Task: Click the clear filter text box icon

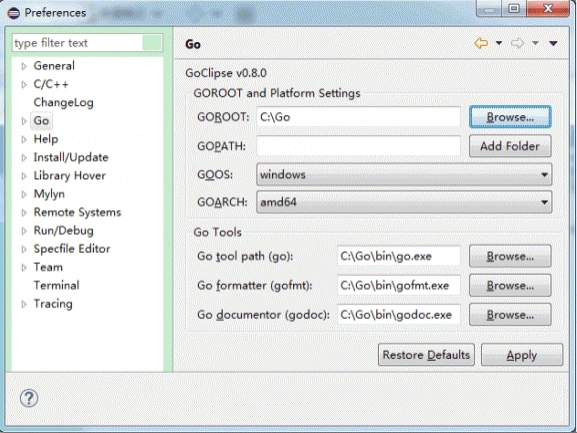Action: [x=152, y=43]
